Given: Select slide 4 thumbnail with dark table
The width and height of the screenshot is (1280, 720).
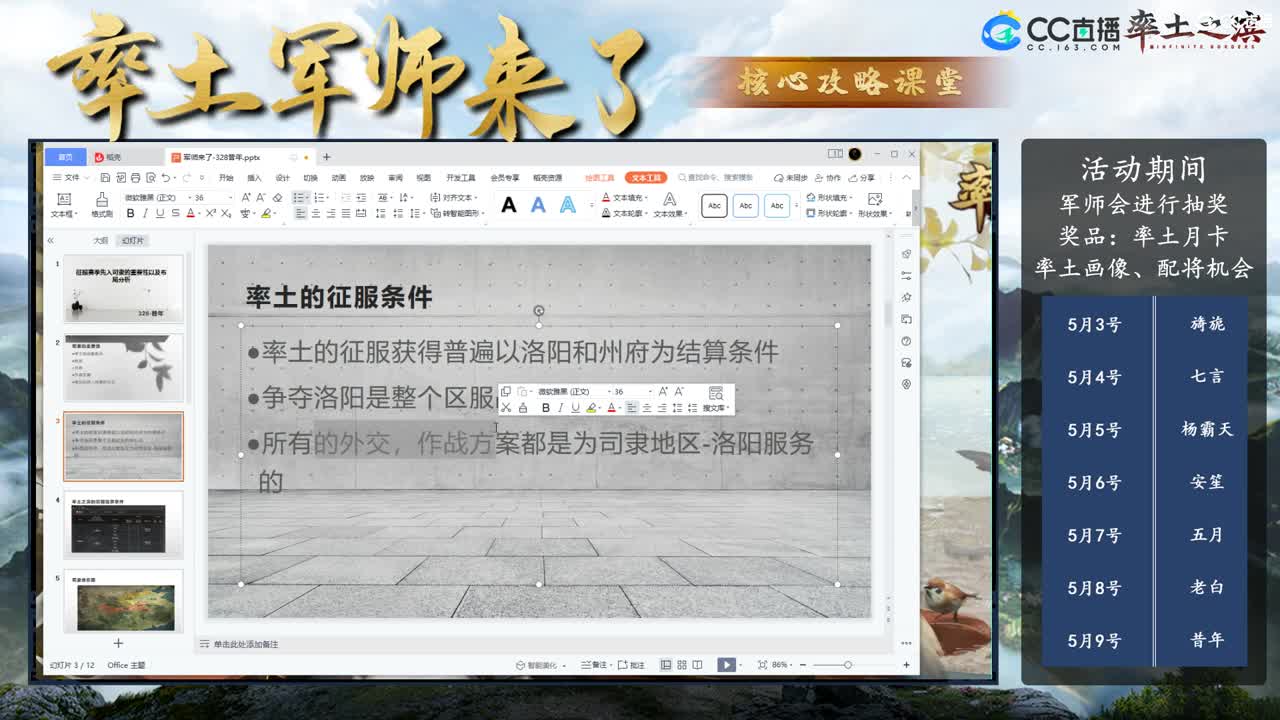Looking at the screenshot, I should pos(123,524).
